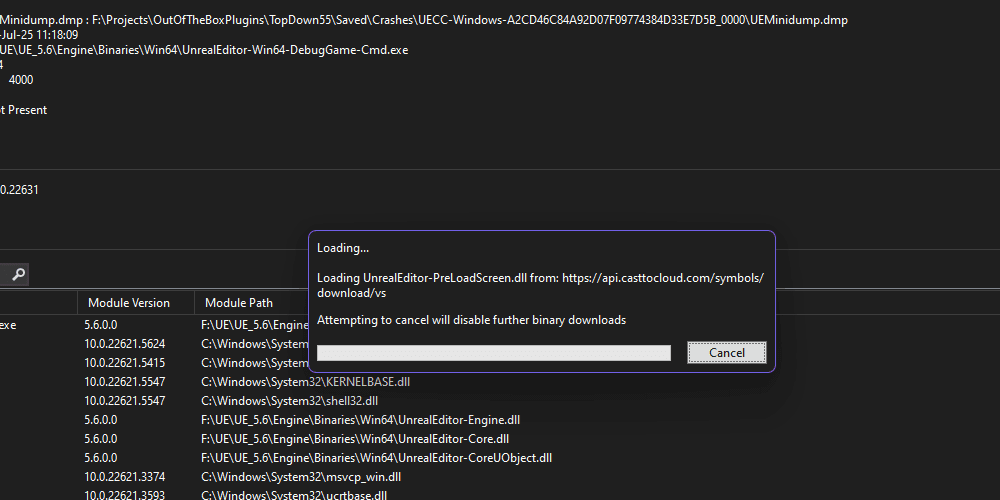This screenshot has height=500, width=1000.
Task: Select the KERNELBASE.dll module row
Action: [x=305, y=382]
